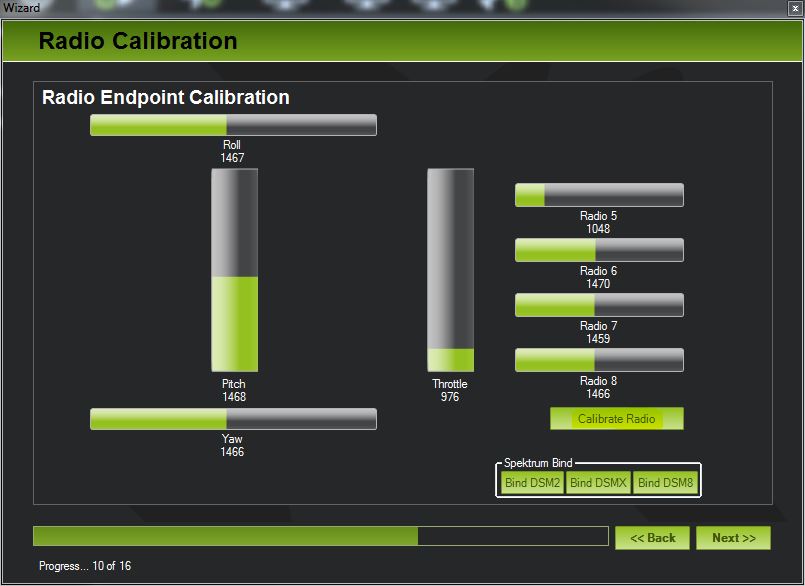Click the wizard progress bar
Screen dimensions: 805x586
(x=321, y=536)
